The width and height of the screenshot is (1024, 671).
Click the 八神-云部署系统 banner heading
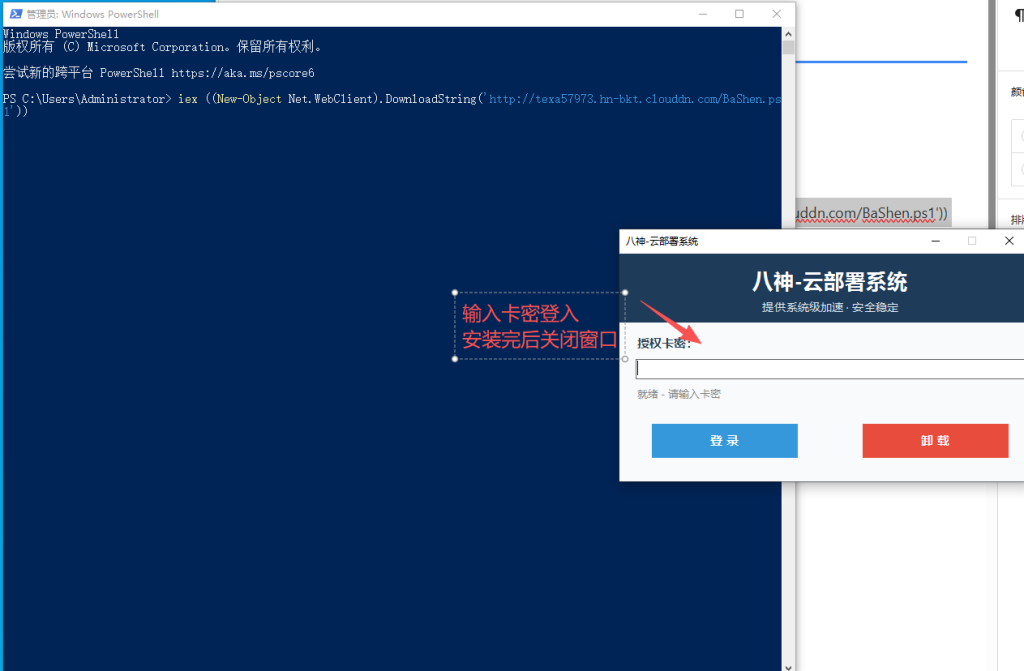pyautogui.click(x=829, y=282)
